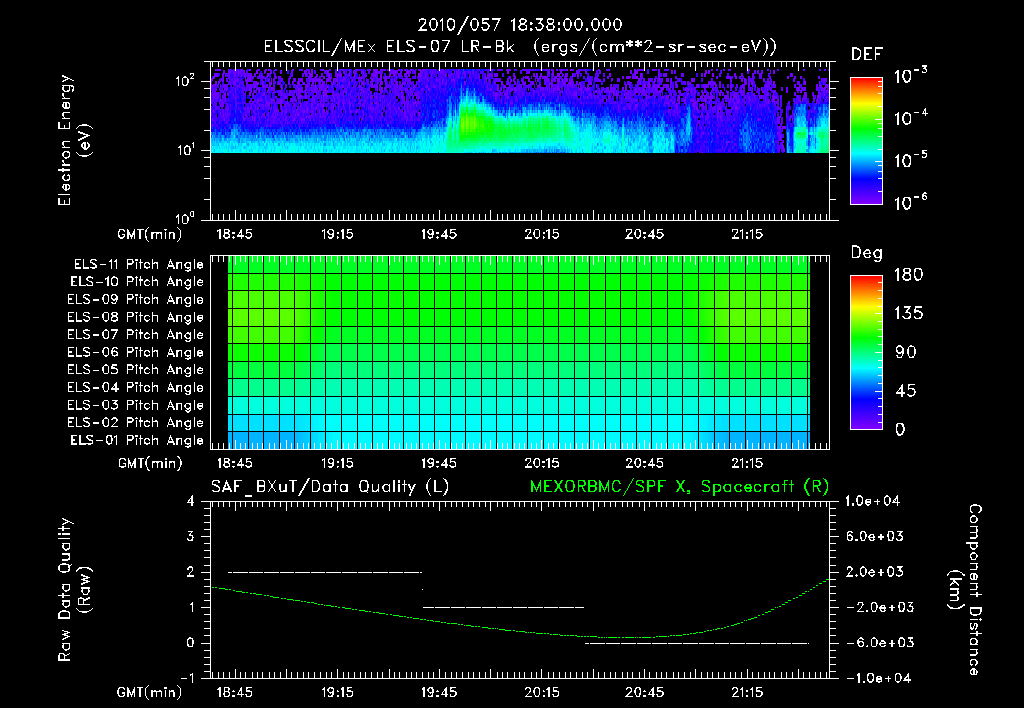The image size is (1024, 708).
Task: Select the 0 degree scale label
Action: coord(900,429)
